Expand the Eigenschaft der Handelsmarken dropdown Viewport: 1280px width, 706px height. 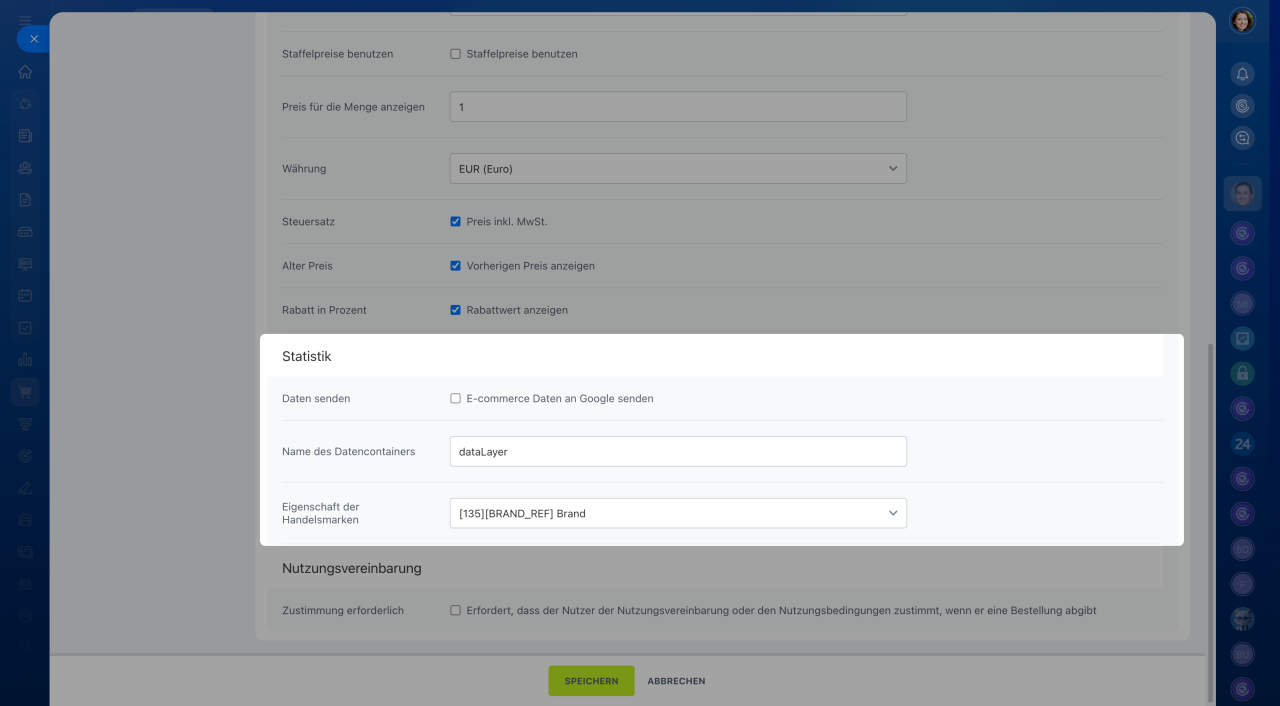(x=678, y=513)
